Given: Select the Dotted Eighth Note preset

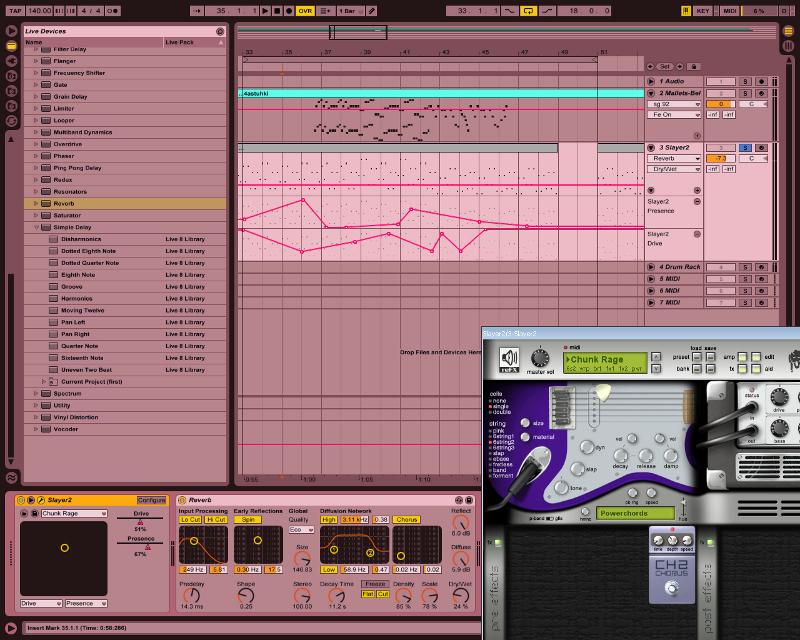Looking at the screenshot, I should pos(125,251).
